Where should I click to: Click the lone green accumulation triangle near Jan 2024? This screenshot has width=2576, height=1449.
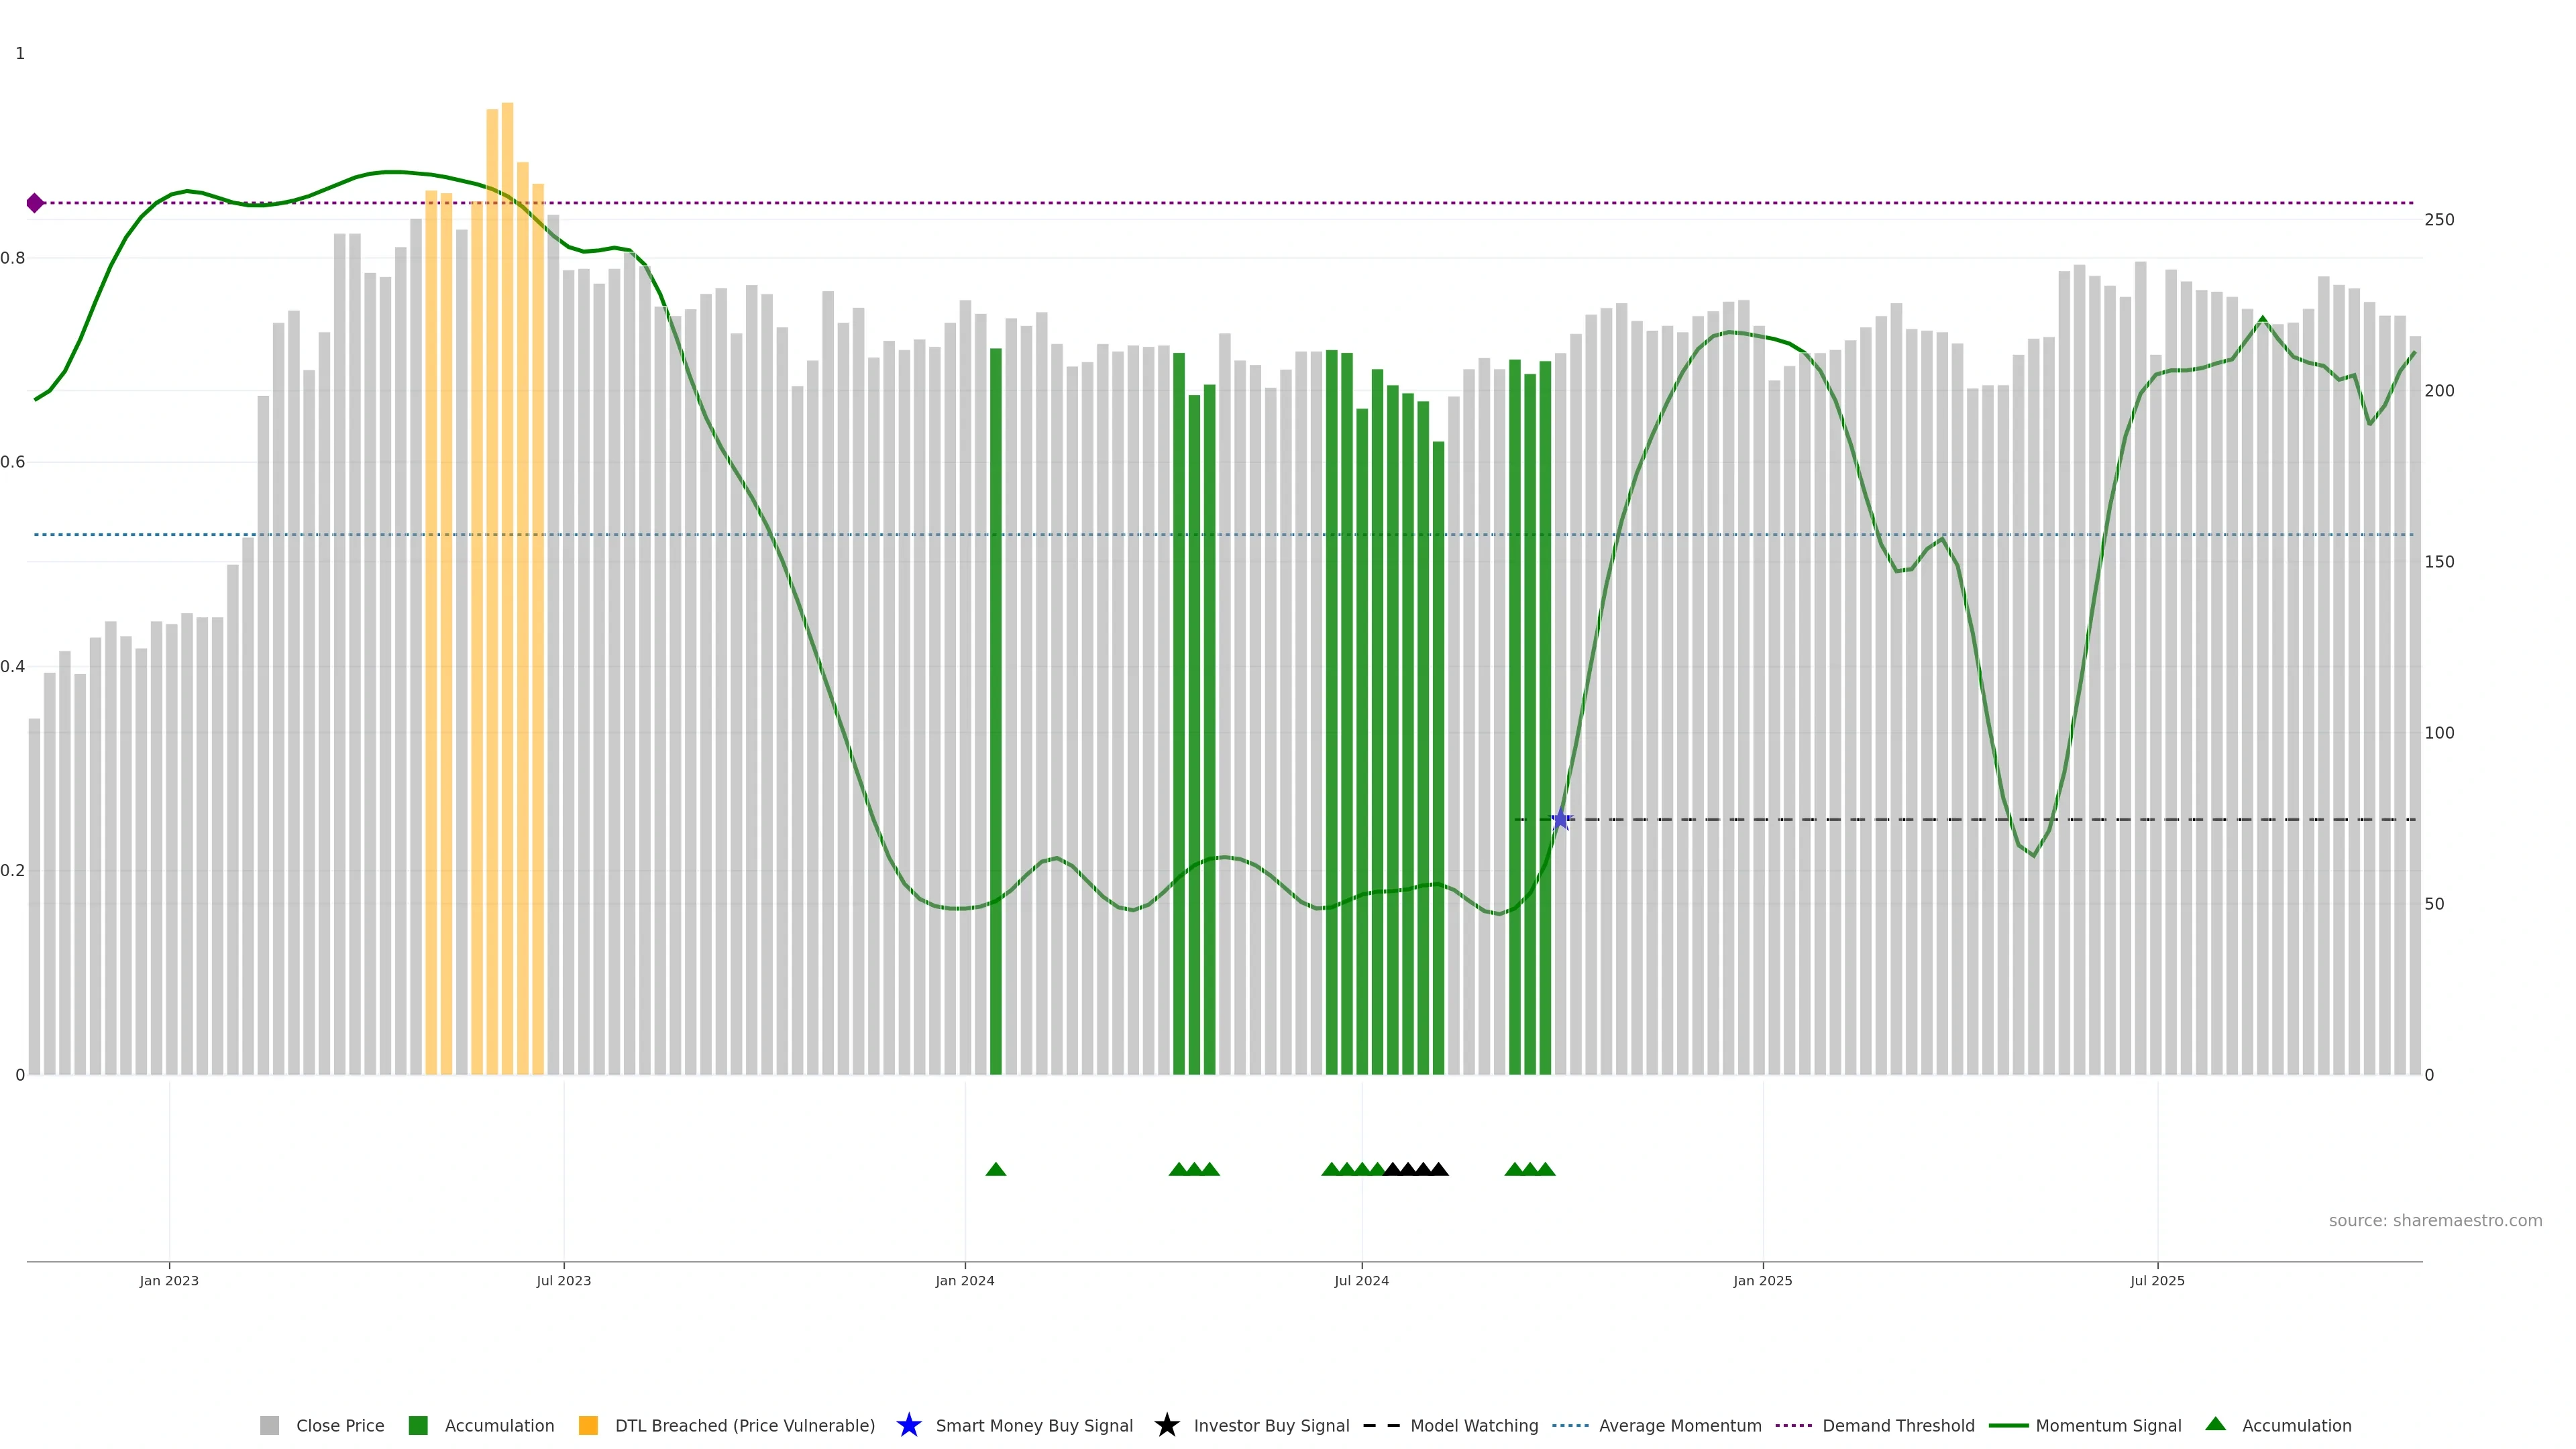click(995, 1169)
